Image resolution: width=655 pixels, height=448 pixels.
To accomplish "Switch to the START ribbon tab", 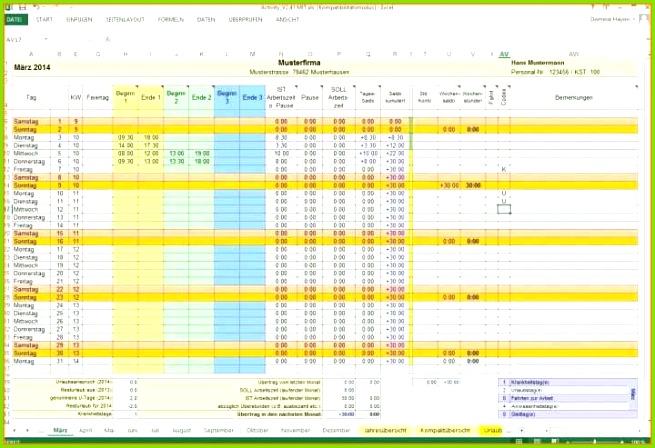I will pyautogui.click(x=44, y=20).
